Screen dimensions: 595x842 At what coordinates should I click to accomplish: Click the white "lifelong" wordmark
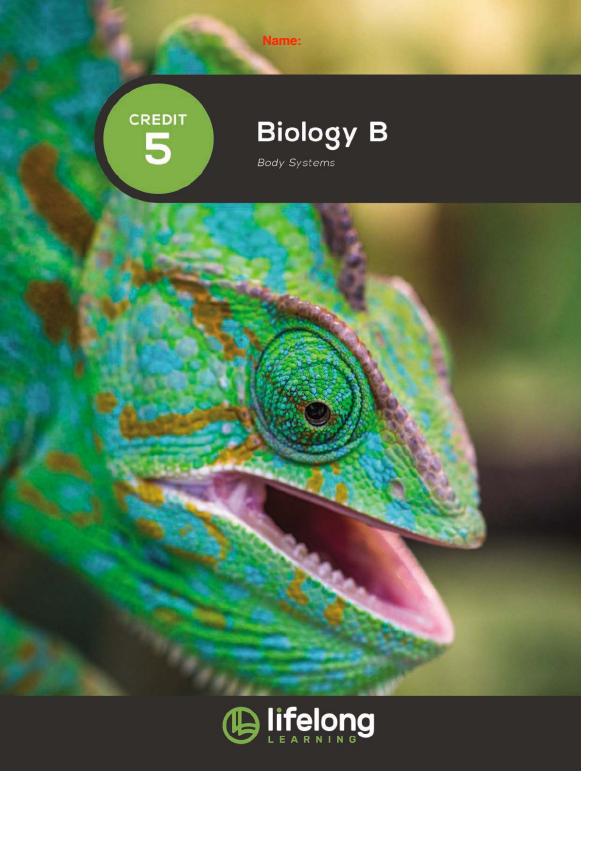[x=321, y=720]
